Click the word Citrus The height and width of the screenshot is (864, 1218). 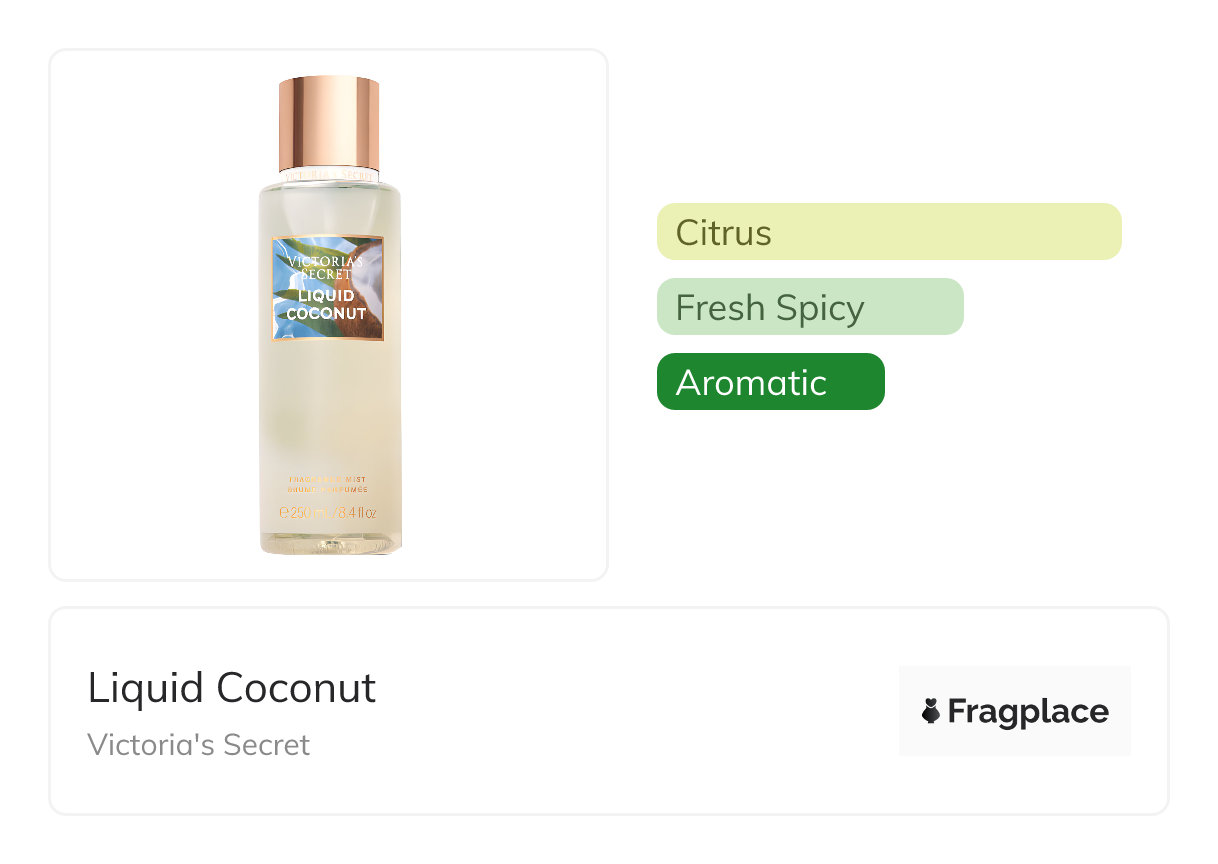coord(723,232)
